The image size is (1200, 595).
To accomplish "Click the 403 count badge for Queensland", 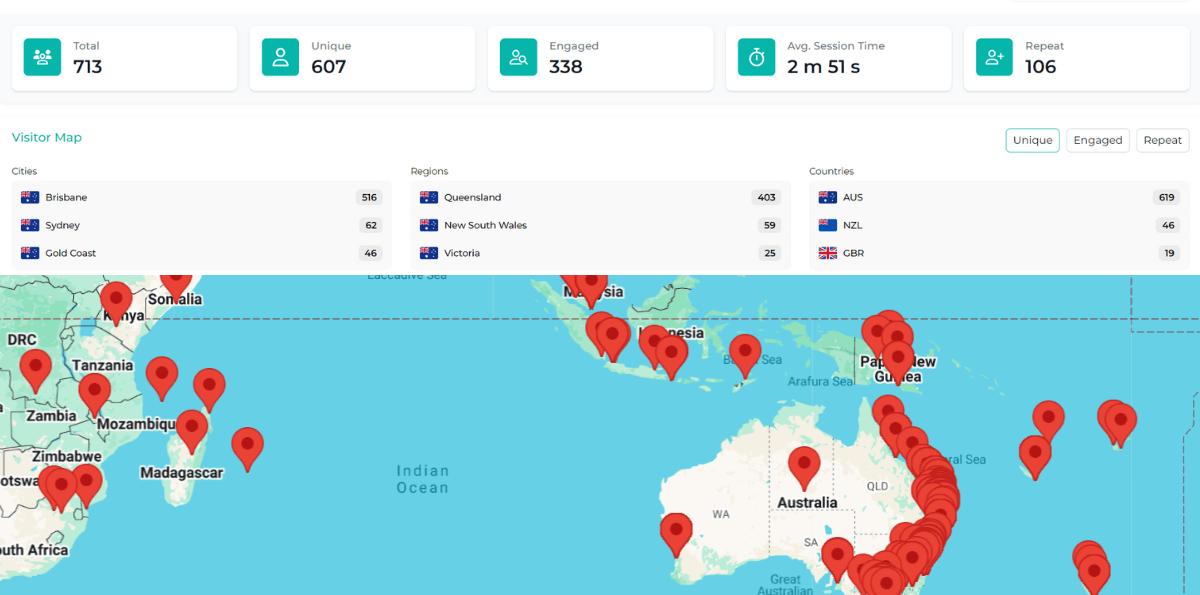I will coord(767,197).
